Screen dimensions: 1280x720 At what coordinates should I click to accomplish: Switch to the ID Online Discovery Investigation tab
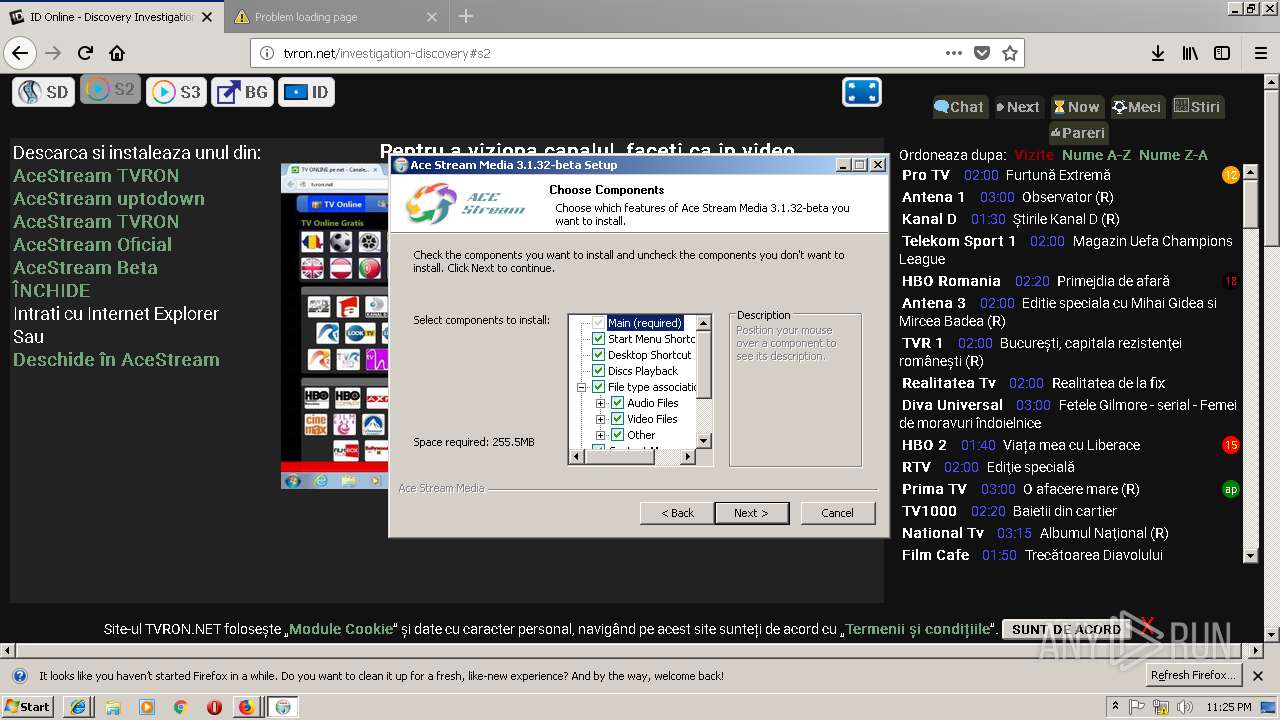(x=110, y=16)
